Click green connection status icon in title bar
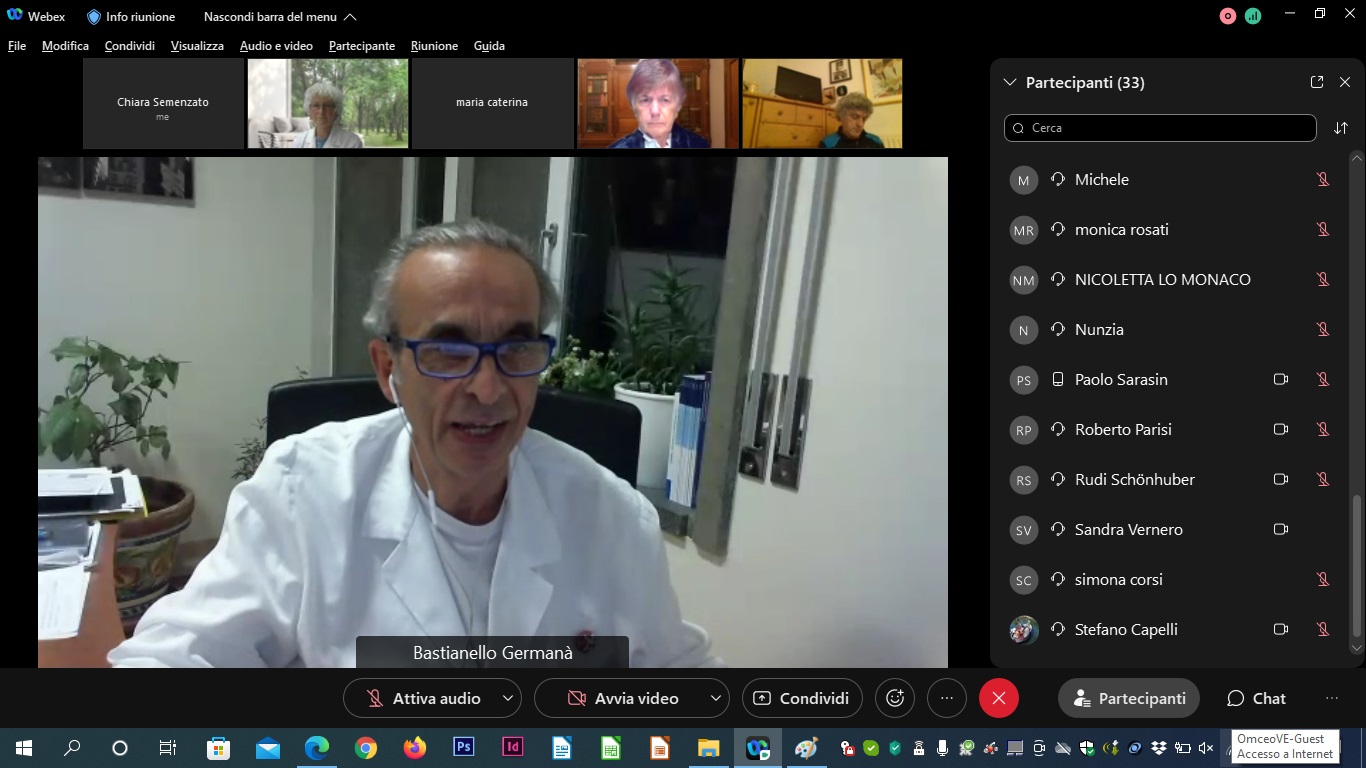Screen dimensions: 1366x768 click(x=1253, y=16)
